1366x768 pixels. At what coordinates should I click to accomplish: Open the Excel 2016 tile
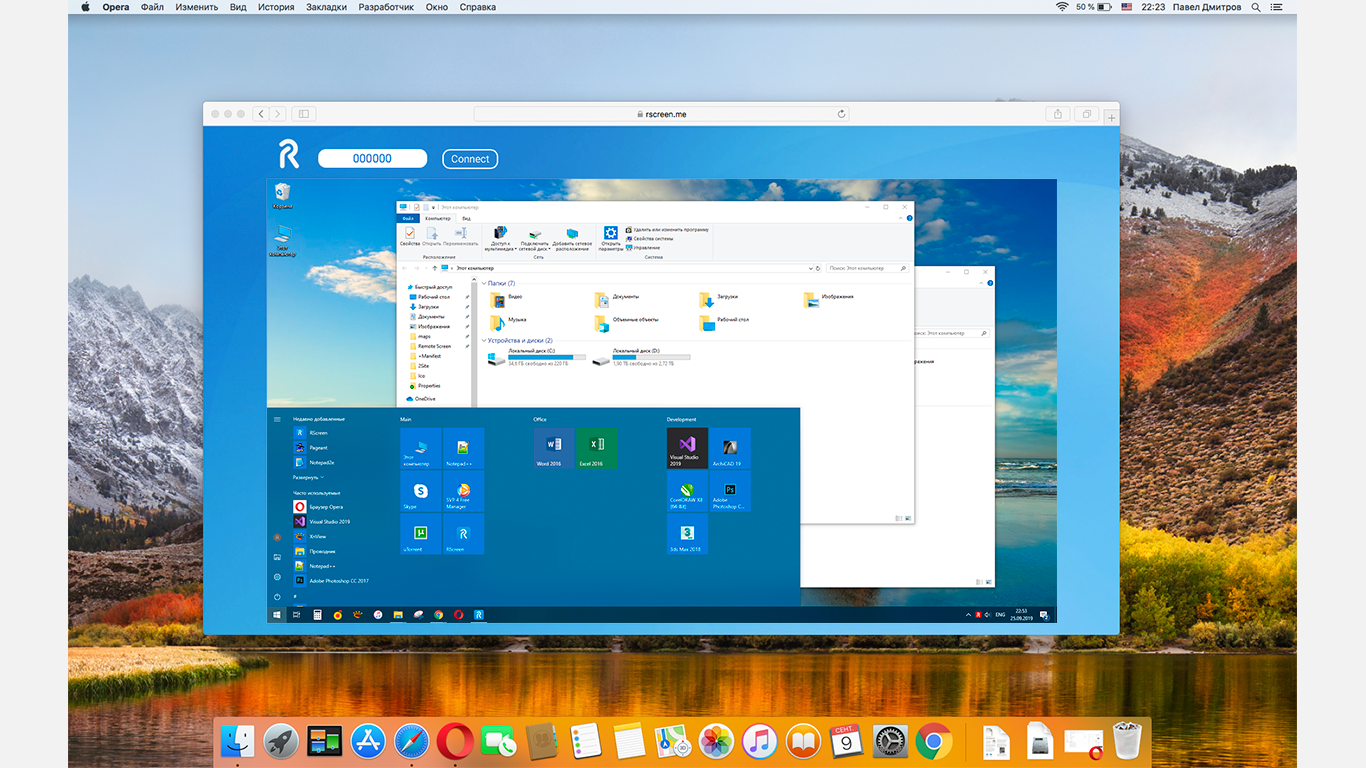[x=596, y=449]
